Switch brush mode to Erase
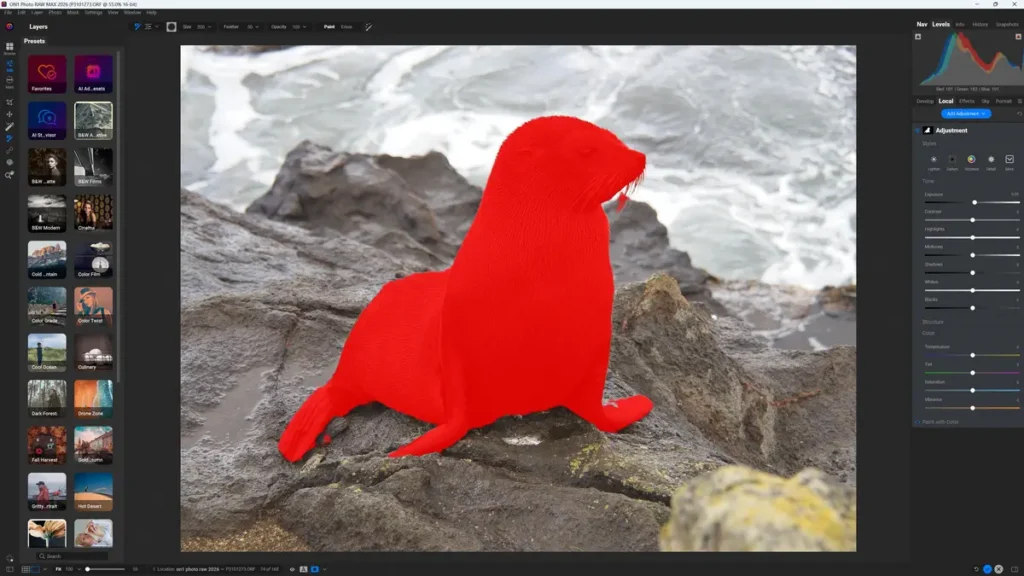The width and height of the screenshot is (1024, 576). point(346,27)
